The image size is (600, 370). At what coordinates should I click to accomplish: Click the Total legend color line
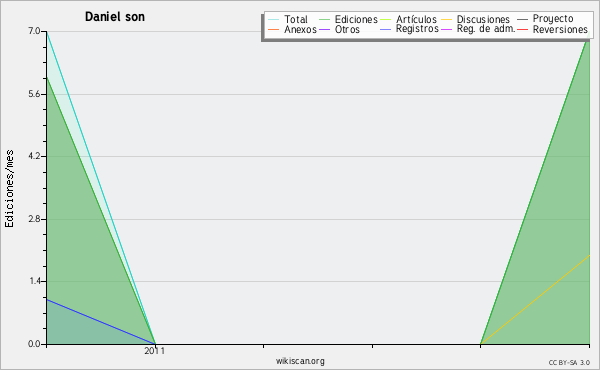(274, 20)
